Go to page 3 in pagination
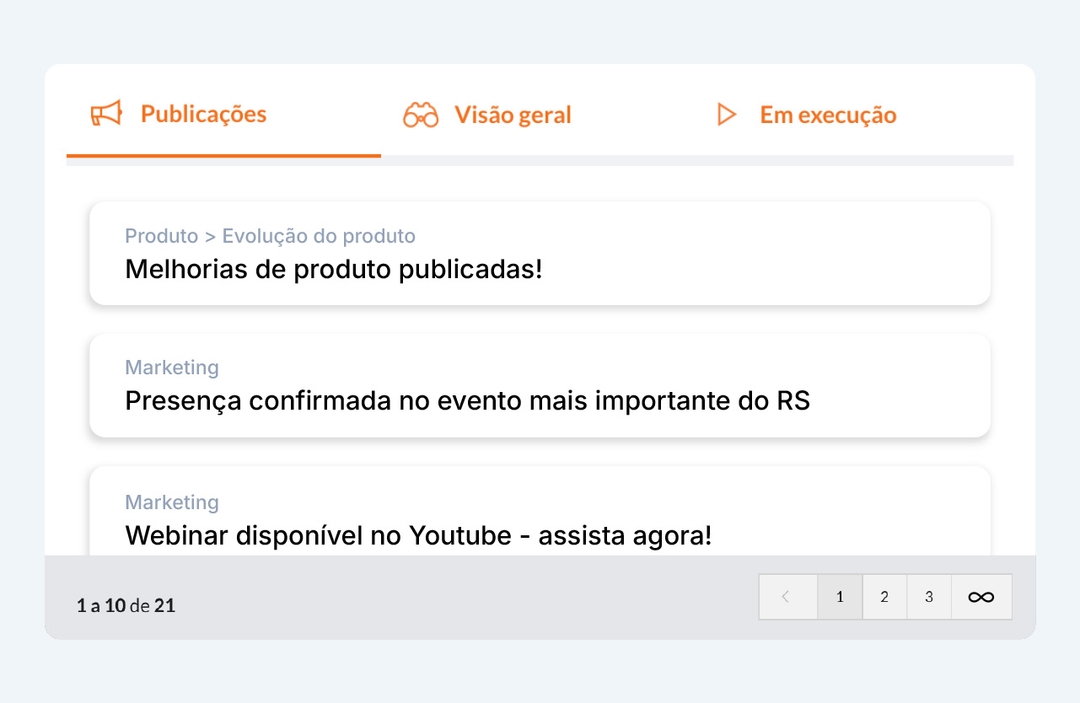 929,597
